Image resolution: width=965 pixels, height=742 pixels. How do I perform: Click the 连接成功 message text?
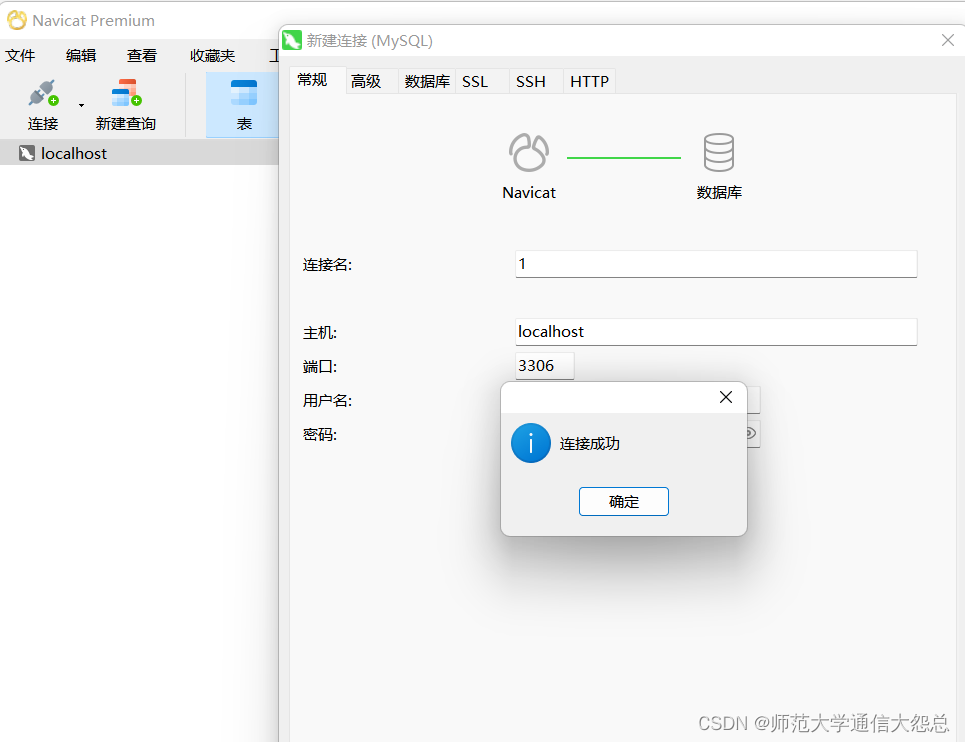coord(590,444)
